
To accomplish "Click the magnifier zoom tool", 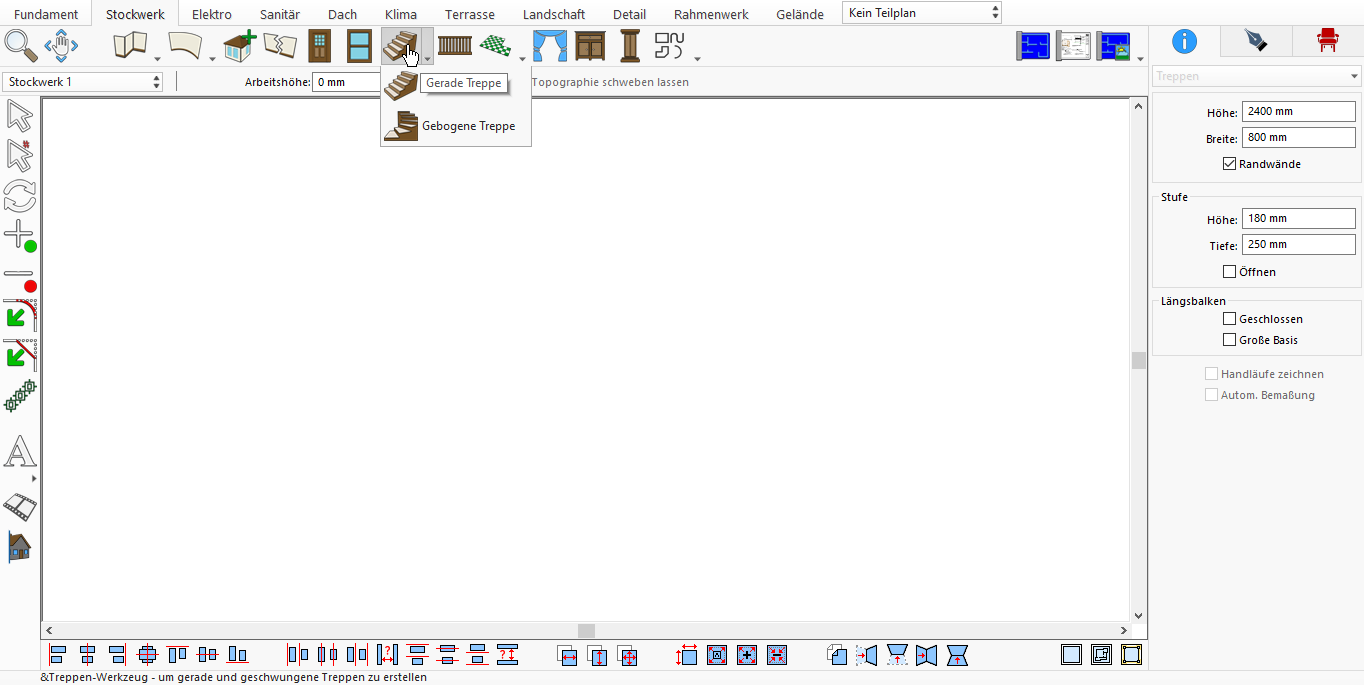I will click(21, 46).
